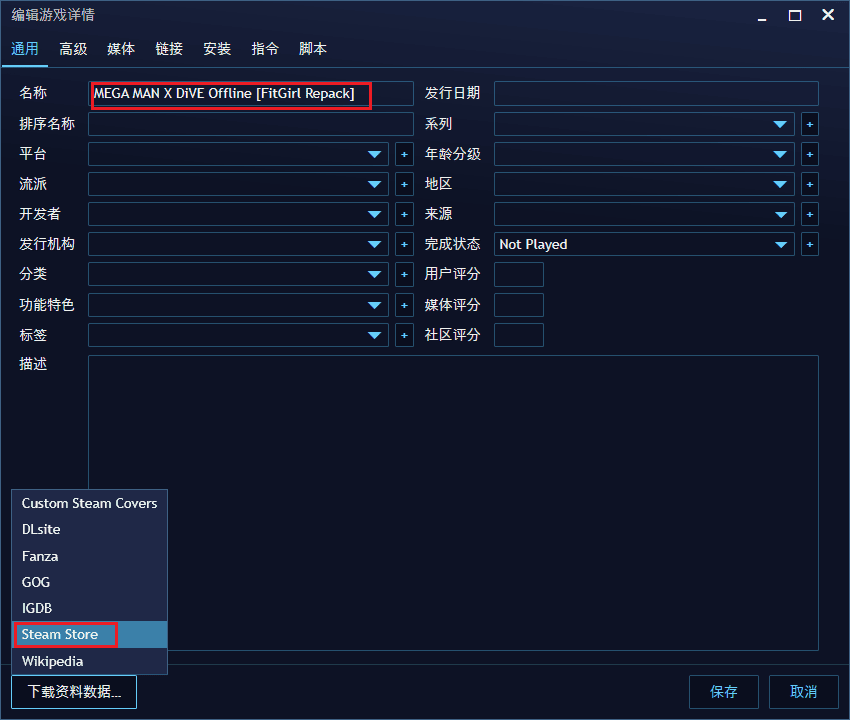Image resolution: width=850 pixels, height=720 pixels.
Task: Click the plus icon next to 年龄分级
Action: [x=810, y=154]
